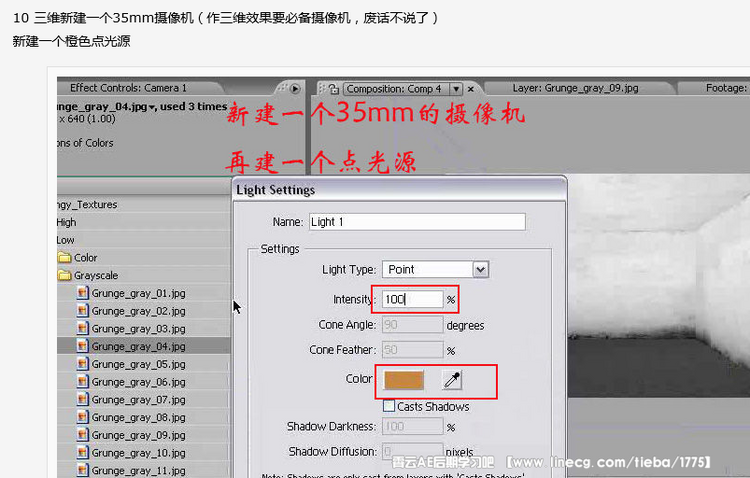This screenshot has height=478, width=750.
Task: Select the Composition: Comp 4 tab
Action: click(394, 89)
